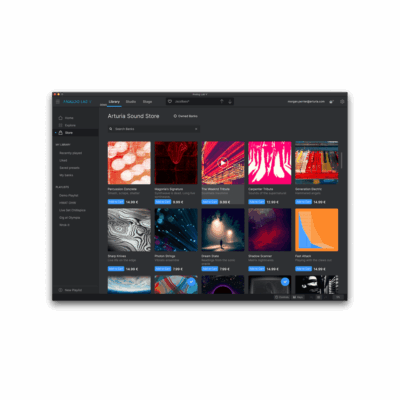
Task: Add Photon Strings to cart
Action: [x=163, y=269]
